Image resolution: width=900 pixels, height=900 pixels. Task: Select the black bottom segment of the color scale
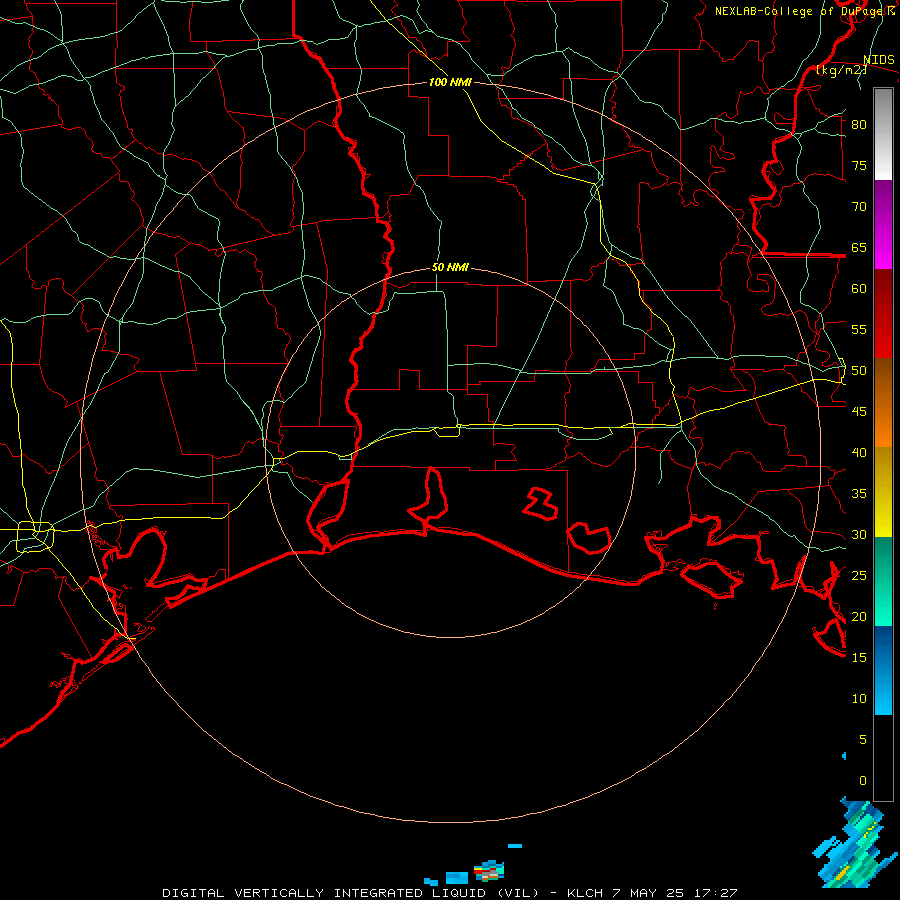coord(883,758)
